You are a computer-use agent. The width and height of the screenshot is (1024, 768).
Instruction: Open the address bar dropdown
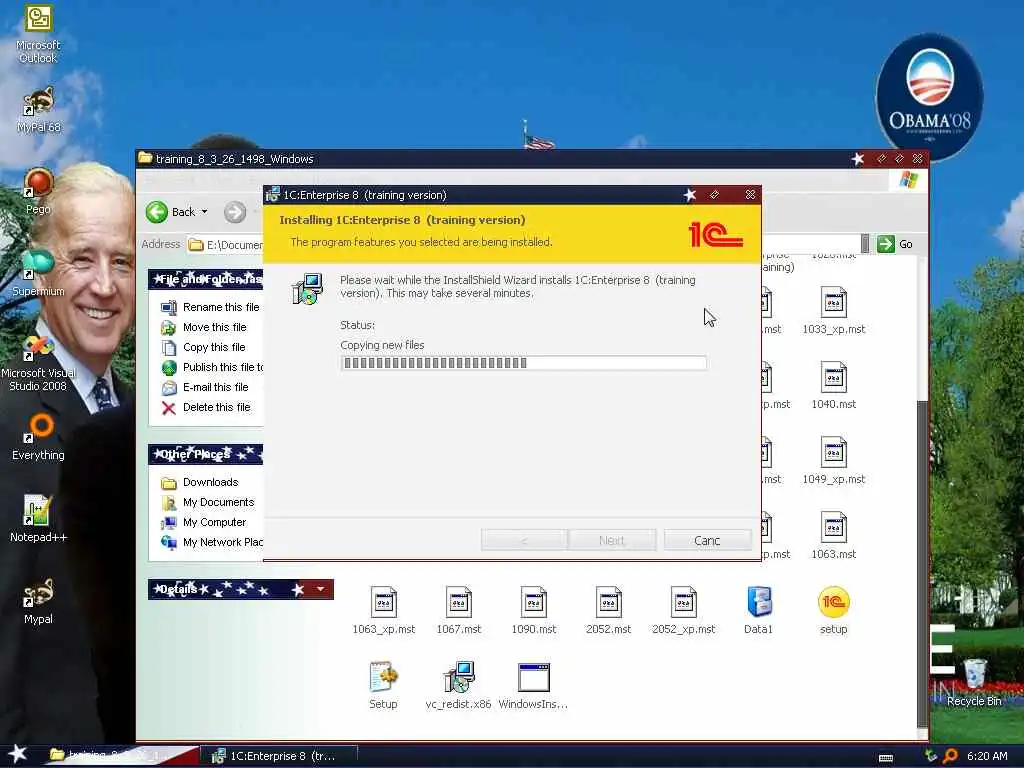tap(865, 244)
